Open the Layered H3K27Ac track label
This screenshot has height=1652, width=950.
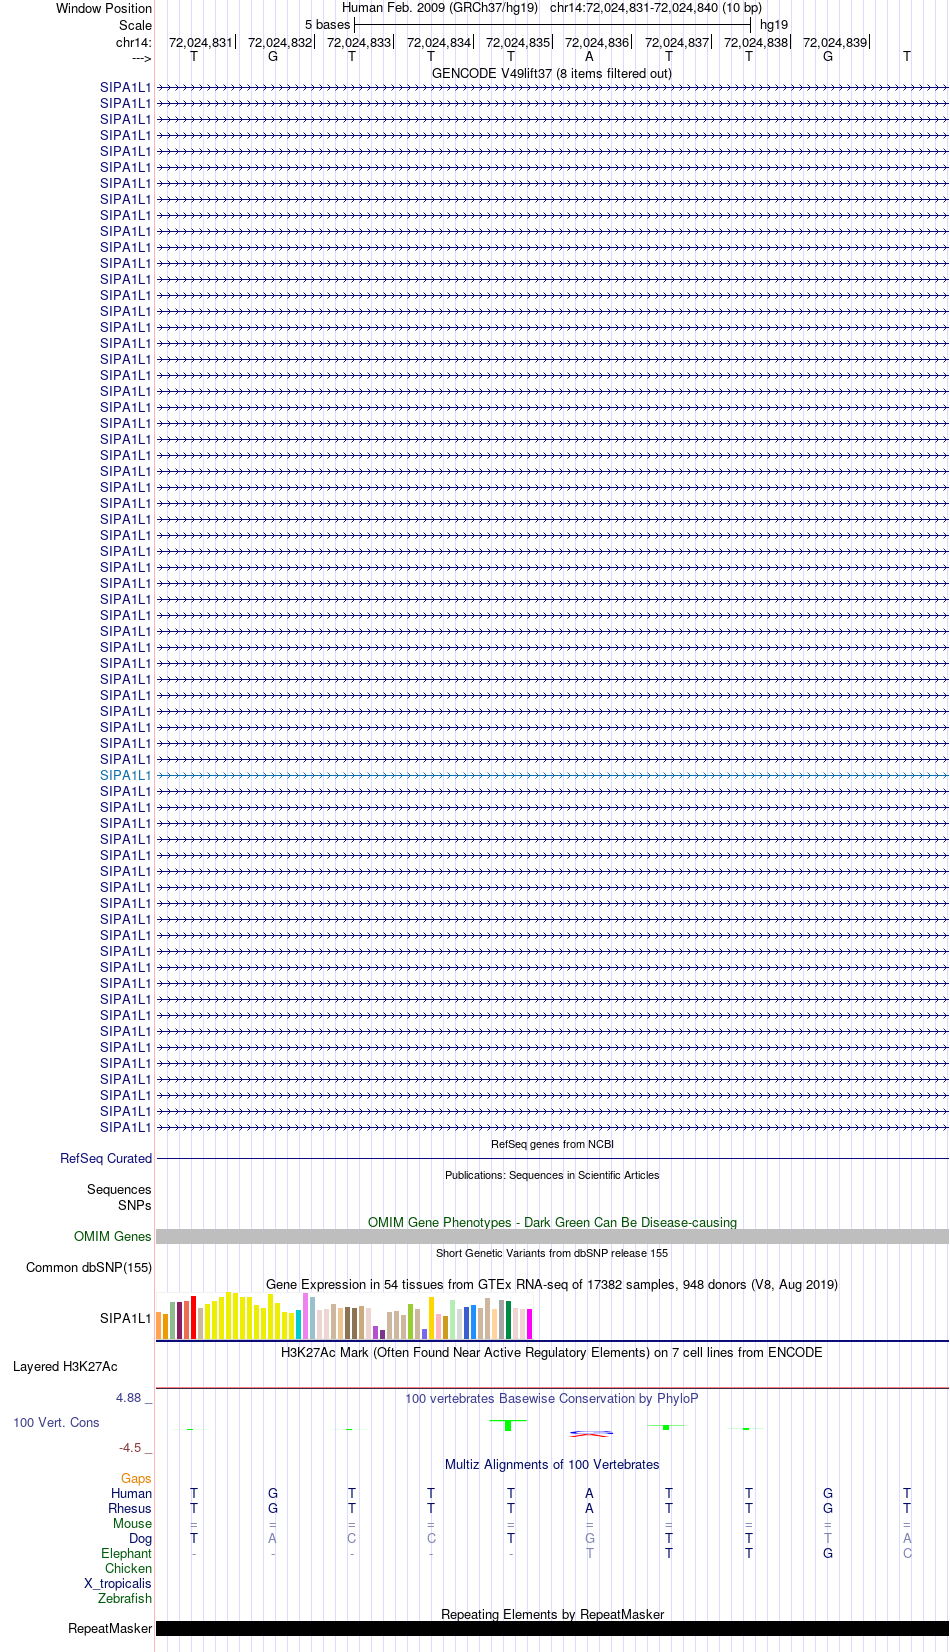65,1366
